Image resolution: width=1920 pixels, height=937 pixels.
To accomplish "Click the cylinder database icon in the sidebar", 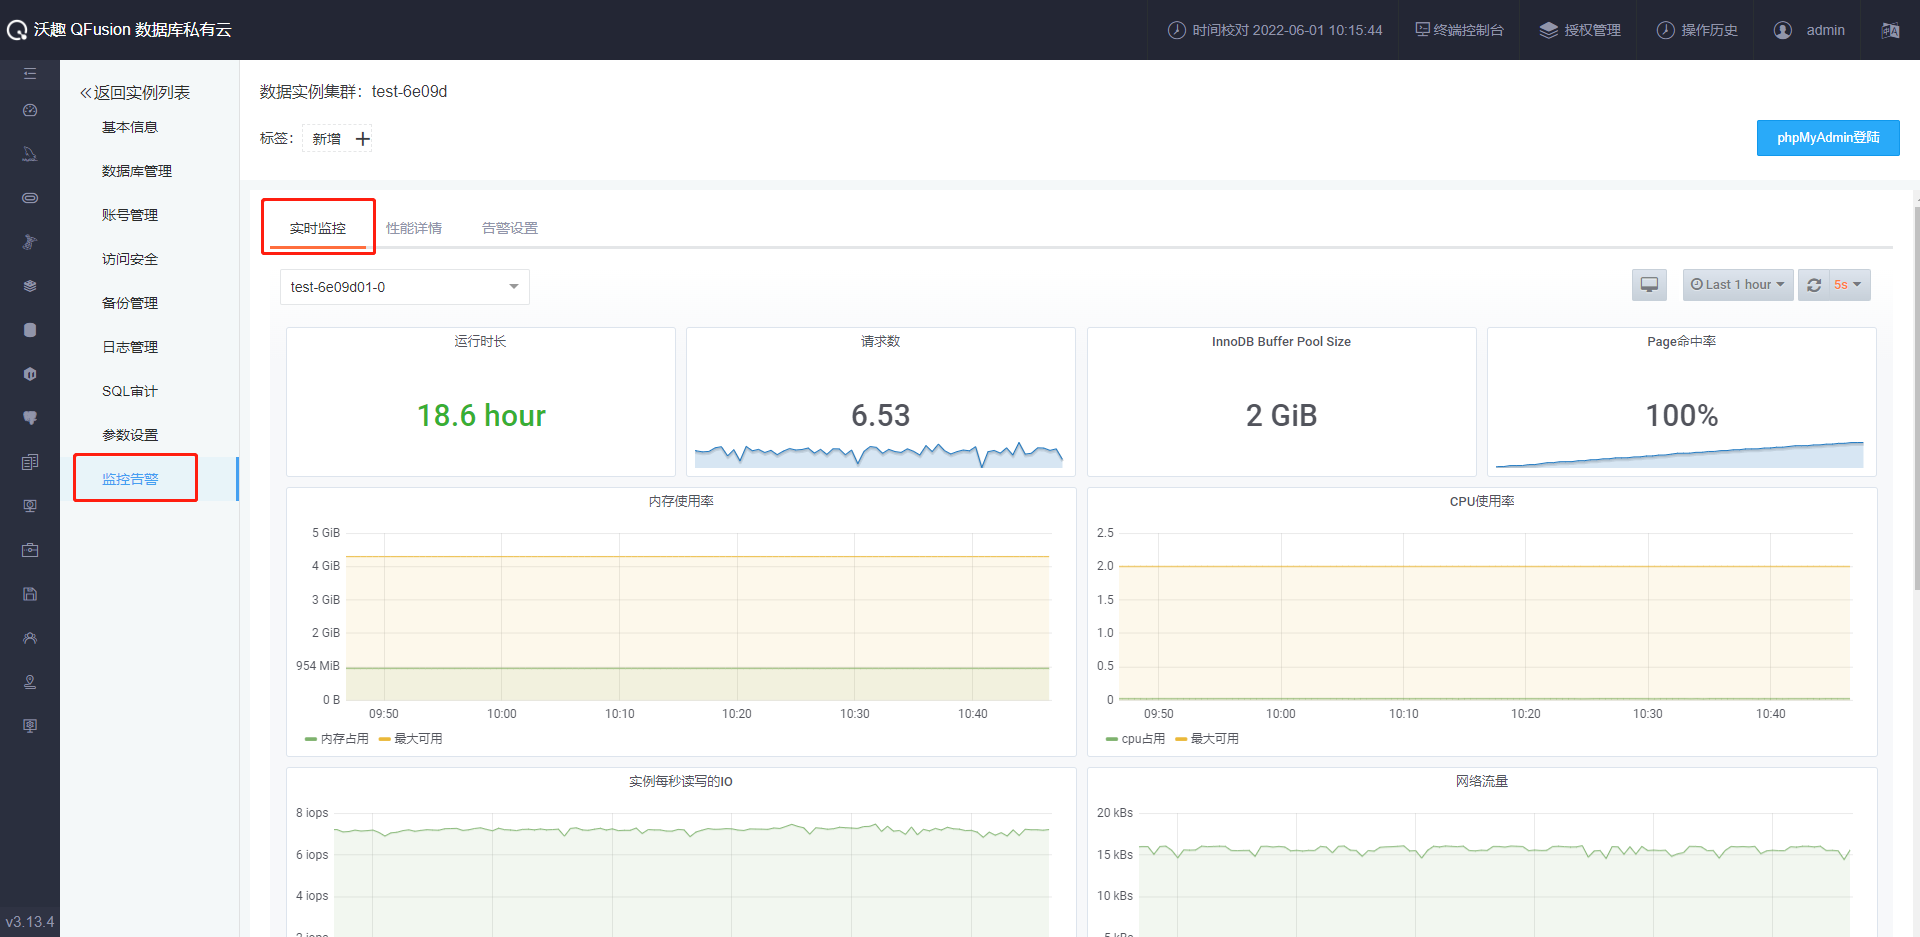I will pos(30,330).
